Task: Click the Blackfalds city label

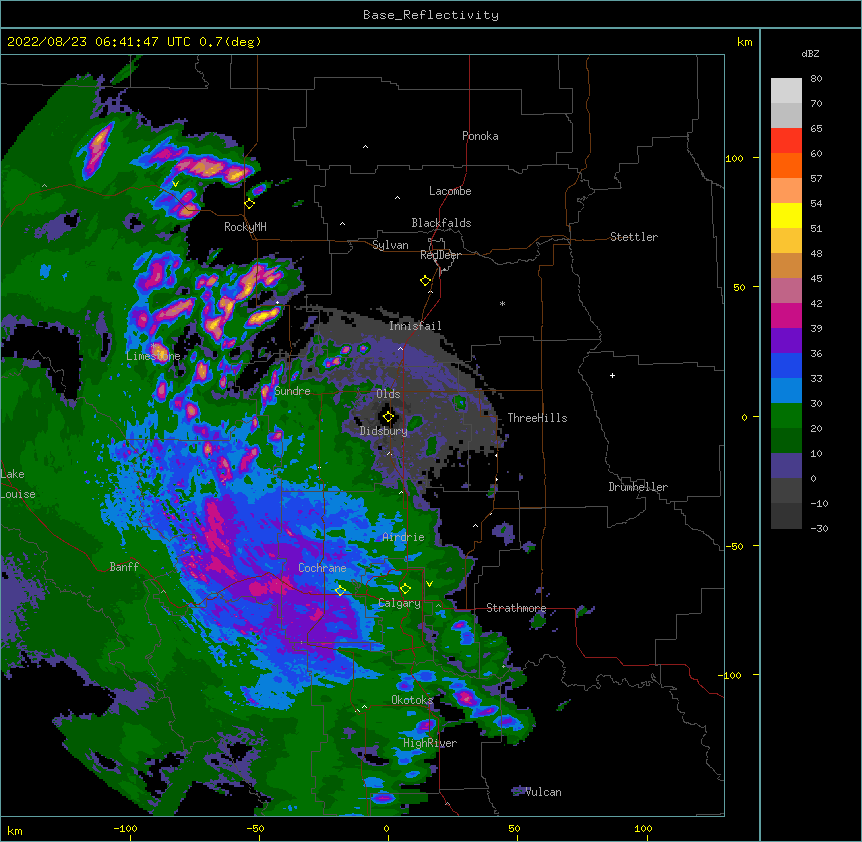Action: tap(441, 223)
